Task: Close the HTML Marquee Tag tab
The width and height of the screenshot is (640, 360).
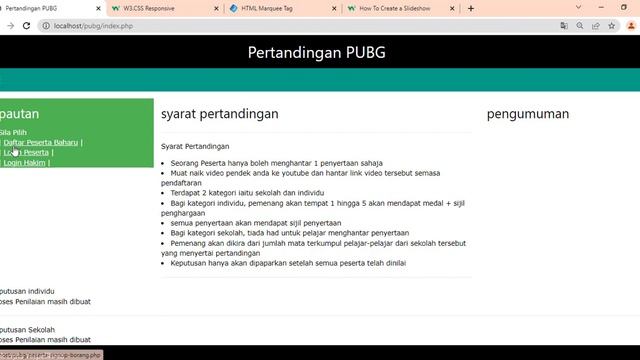Action: coord(334,8)
